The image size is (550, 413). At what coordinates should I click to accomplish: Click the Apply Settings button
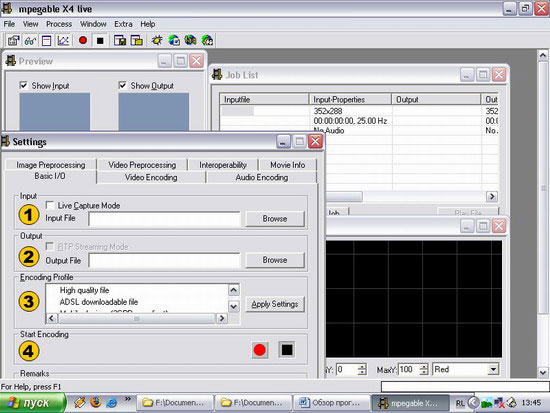pyautogui.click(x=275, y=304)
